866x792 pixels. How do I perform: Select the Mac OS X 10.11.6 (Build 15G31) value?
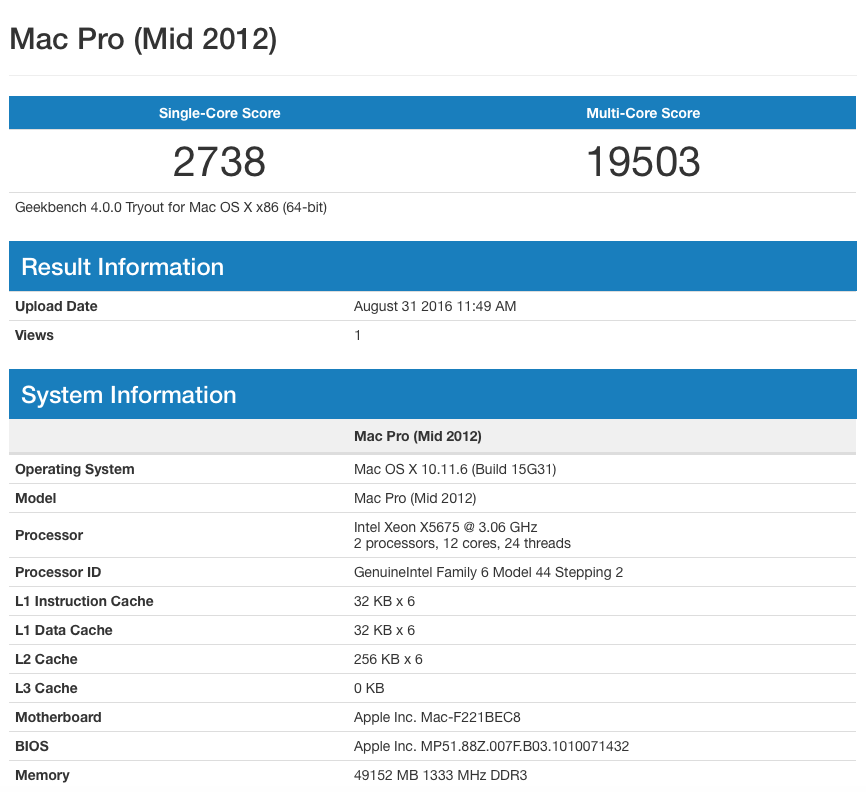455,469
